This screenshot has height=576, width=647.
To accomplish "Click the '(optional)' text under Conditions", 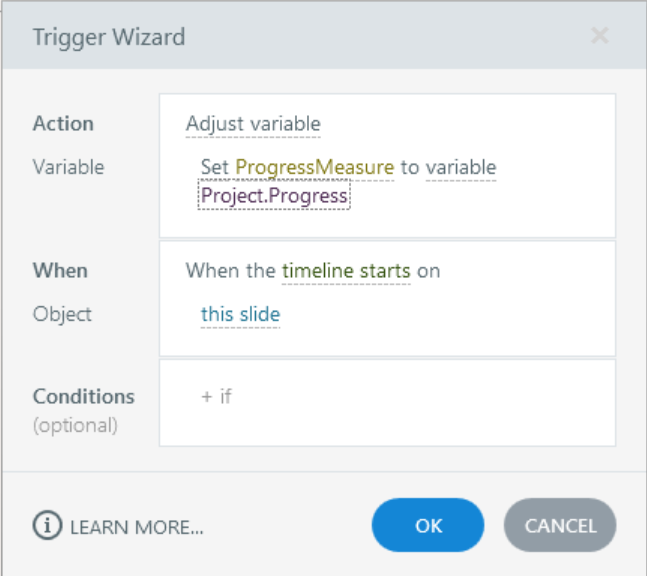I will [x=75, y=425].
